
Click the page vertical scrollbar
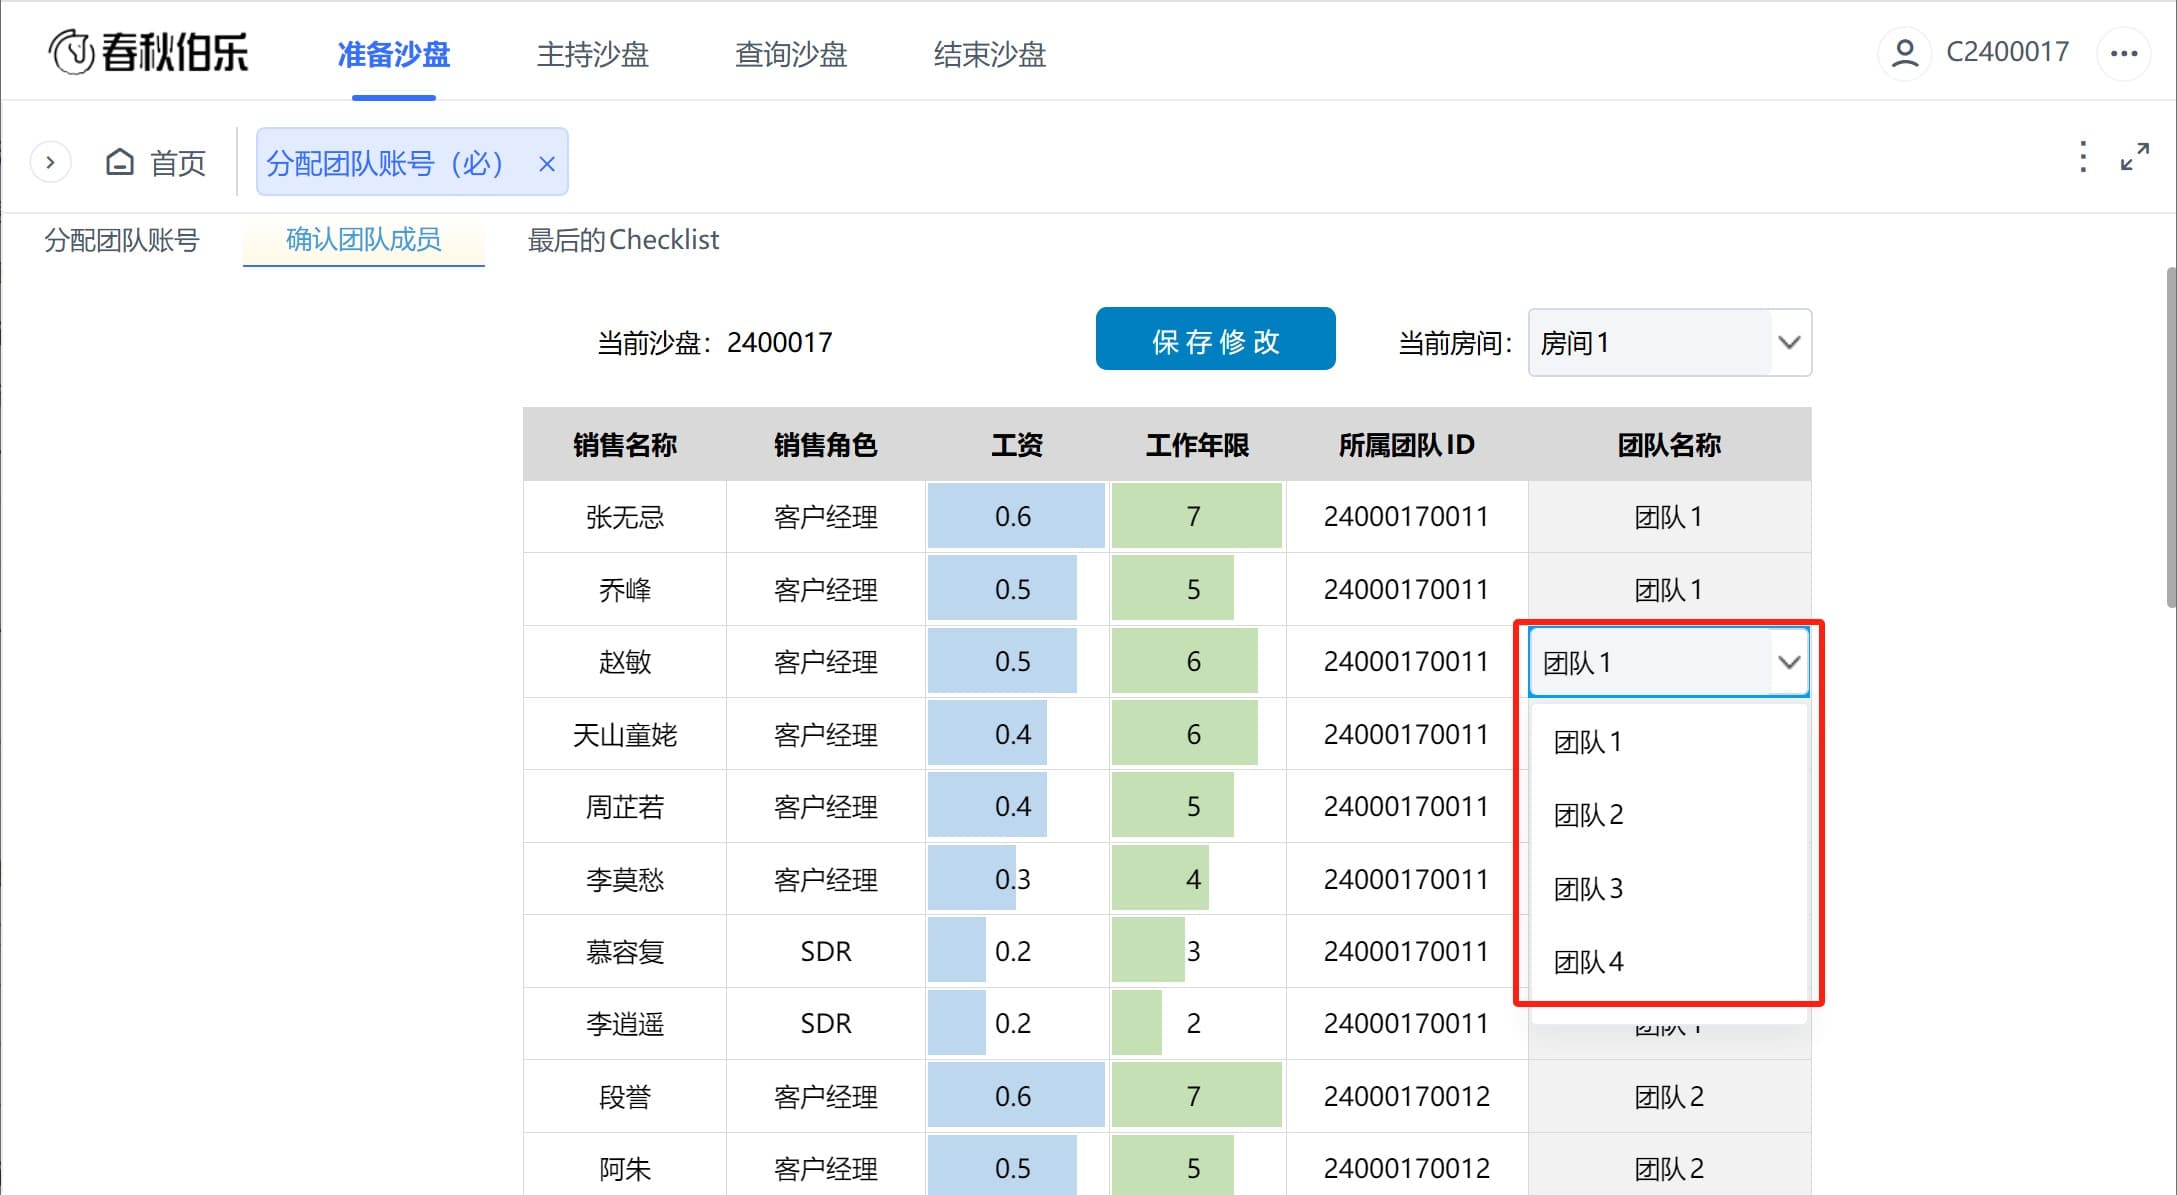pyautogui.click(x=2171, y=437)
